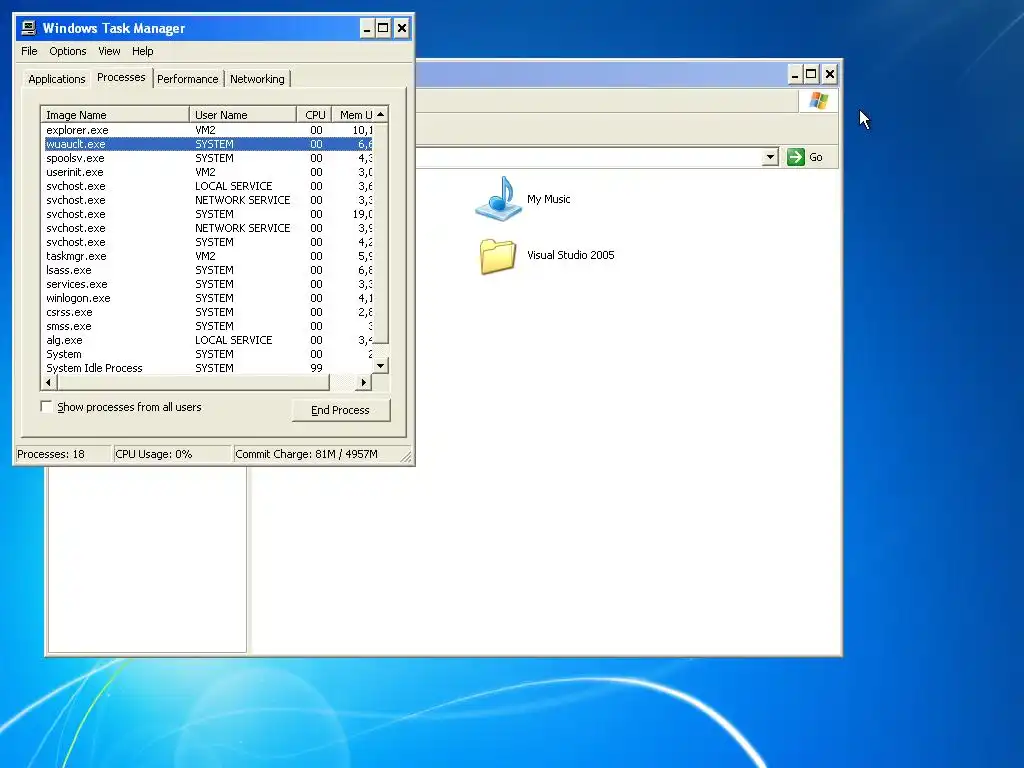The height and width of the screenshot is (768, 1024).
Task: Select the spoolsv.exe process row
Action: pos(208,158)
